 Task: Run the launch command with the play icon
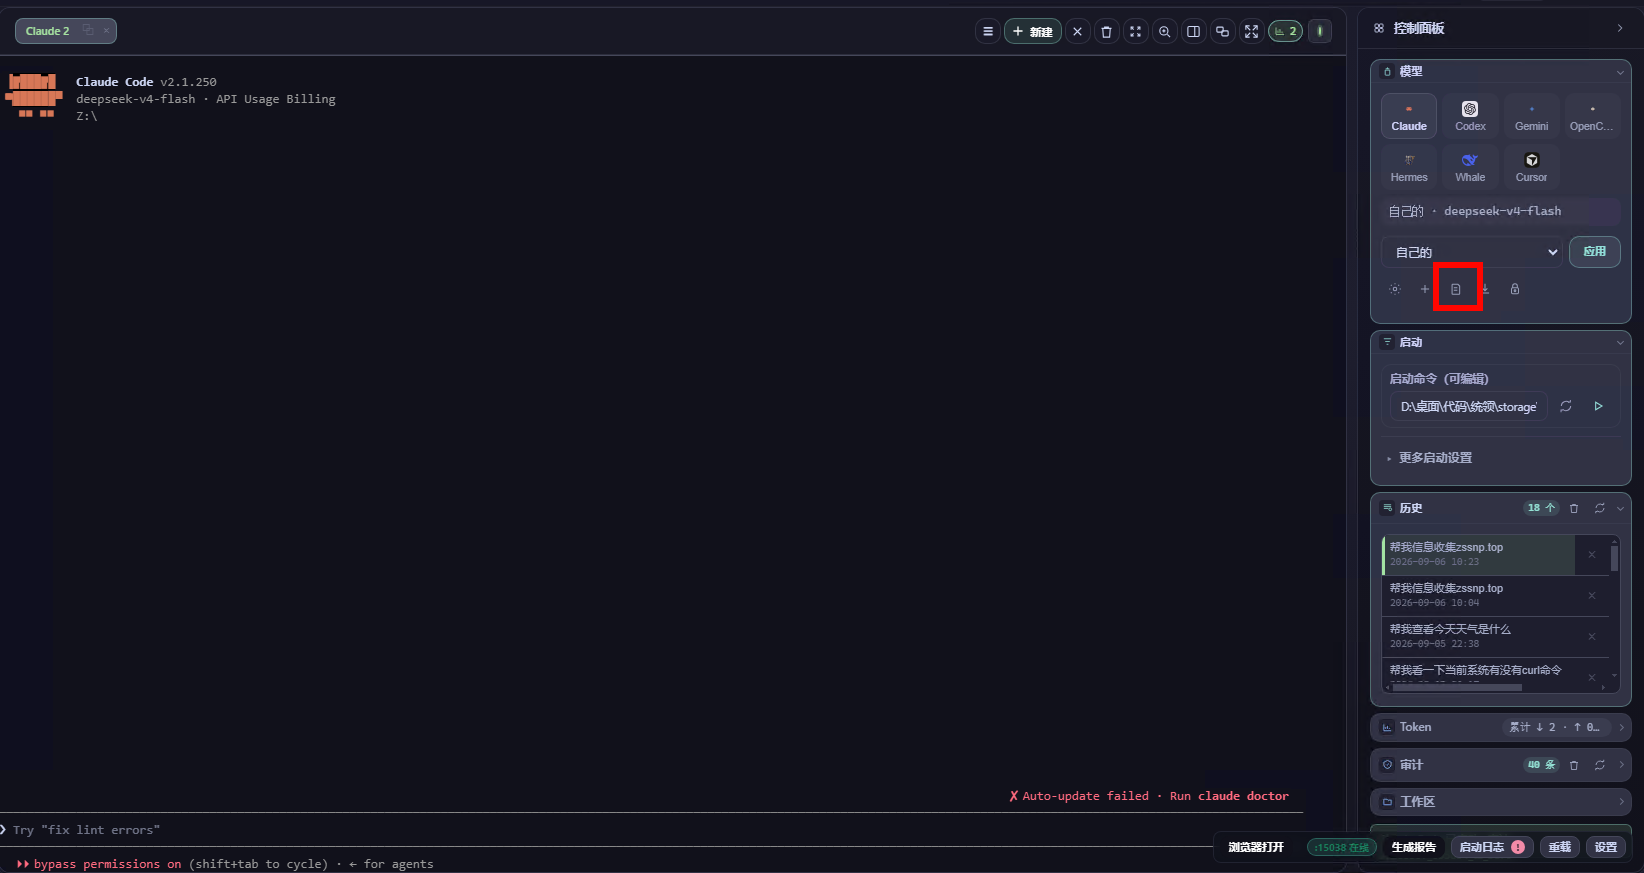point(1598,406)
